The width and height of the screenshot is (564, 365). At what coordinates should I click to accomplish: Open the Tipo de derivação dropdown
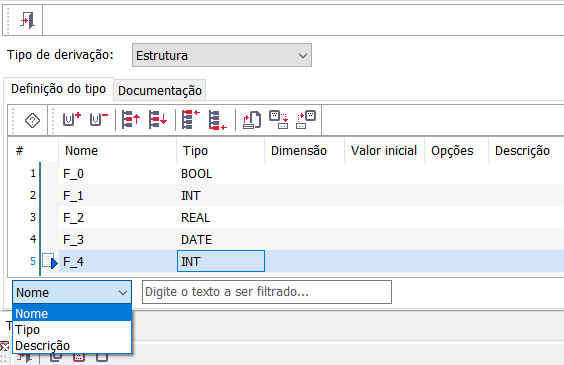click(x=222, y=55)
